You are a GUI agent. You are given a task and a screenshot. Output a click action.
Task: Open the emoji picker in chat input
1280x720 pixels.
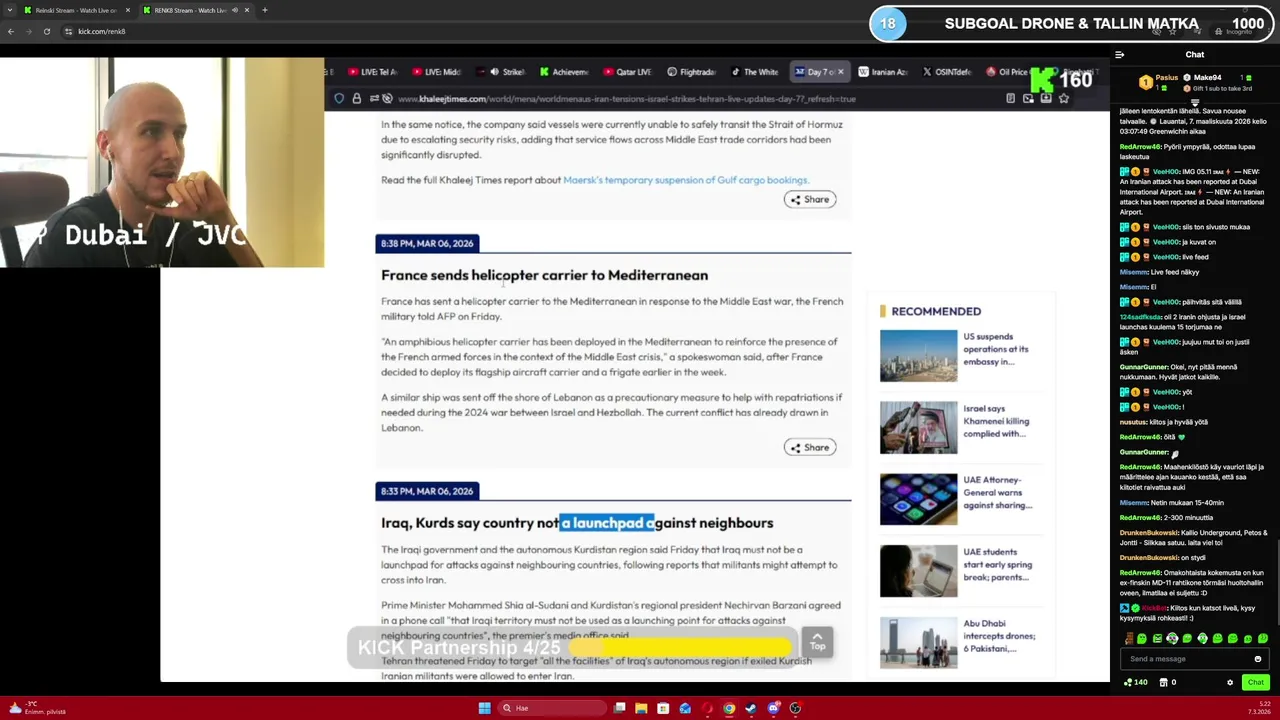click(x=1258, y=659)
